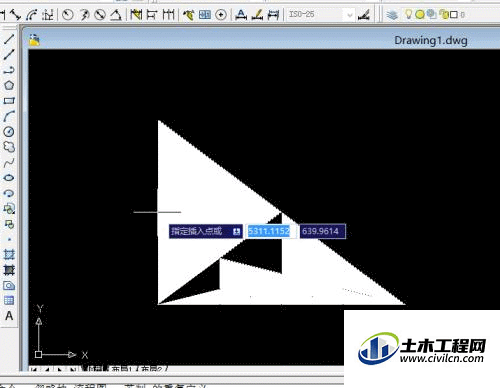The height and width of the screenshot is (388, 500).
Task: Select the Revision Cloud tool
Action: pos(9,147)
